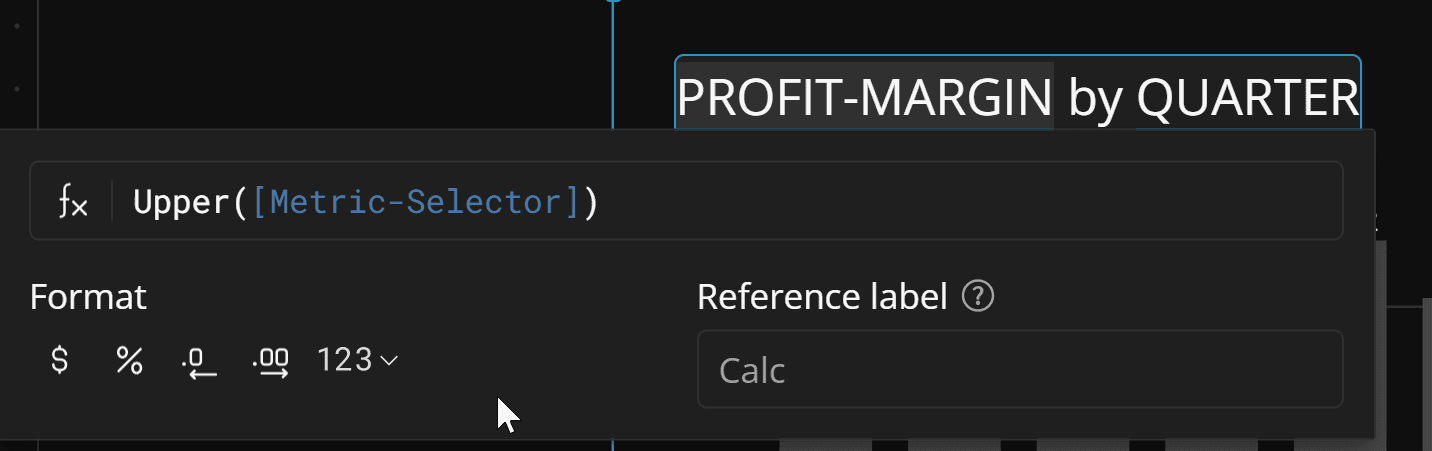Select the [Metric-Selector] reference in the formula
This screenshot has height=451, width=1432.
(x=415, y=203)
